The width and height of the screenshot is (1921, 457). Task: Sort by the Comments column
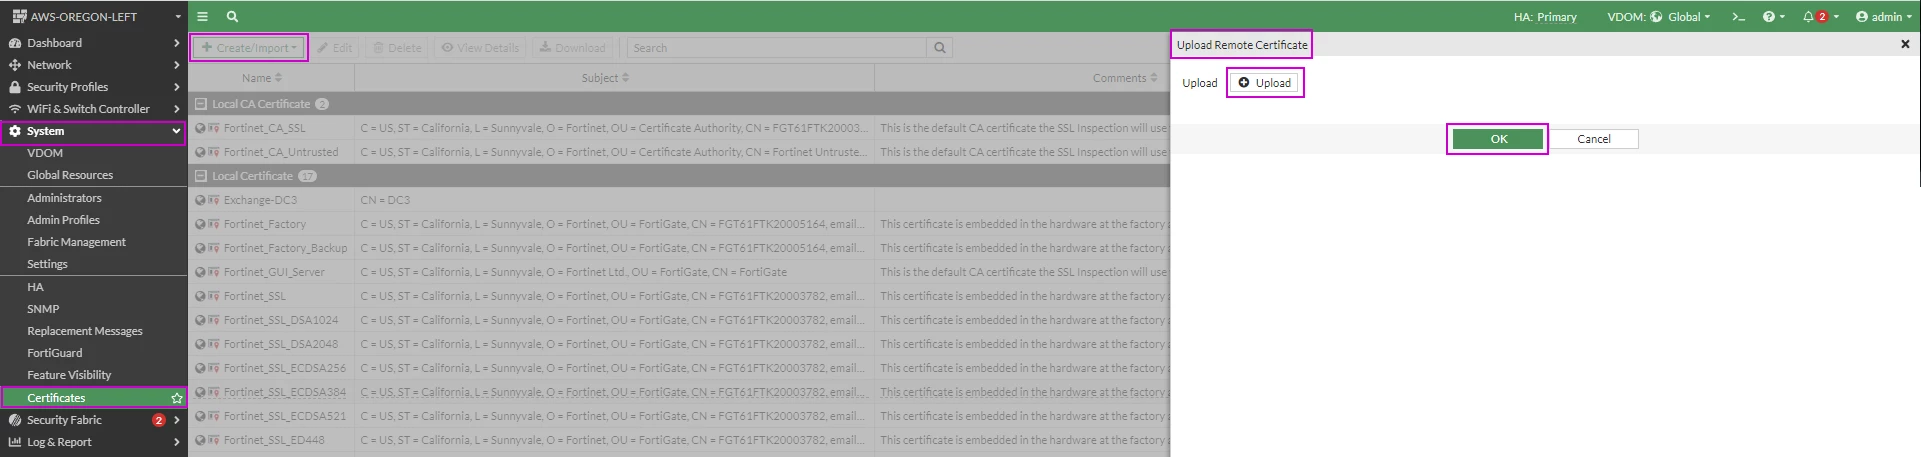click(1125, 78)
